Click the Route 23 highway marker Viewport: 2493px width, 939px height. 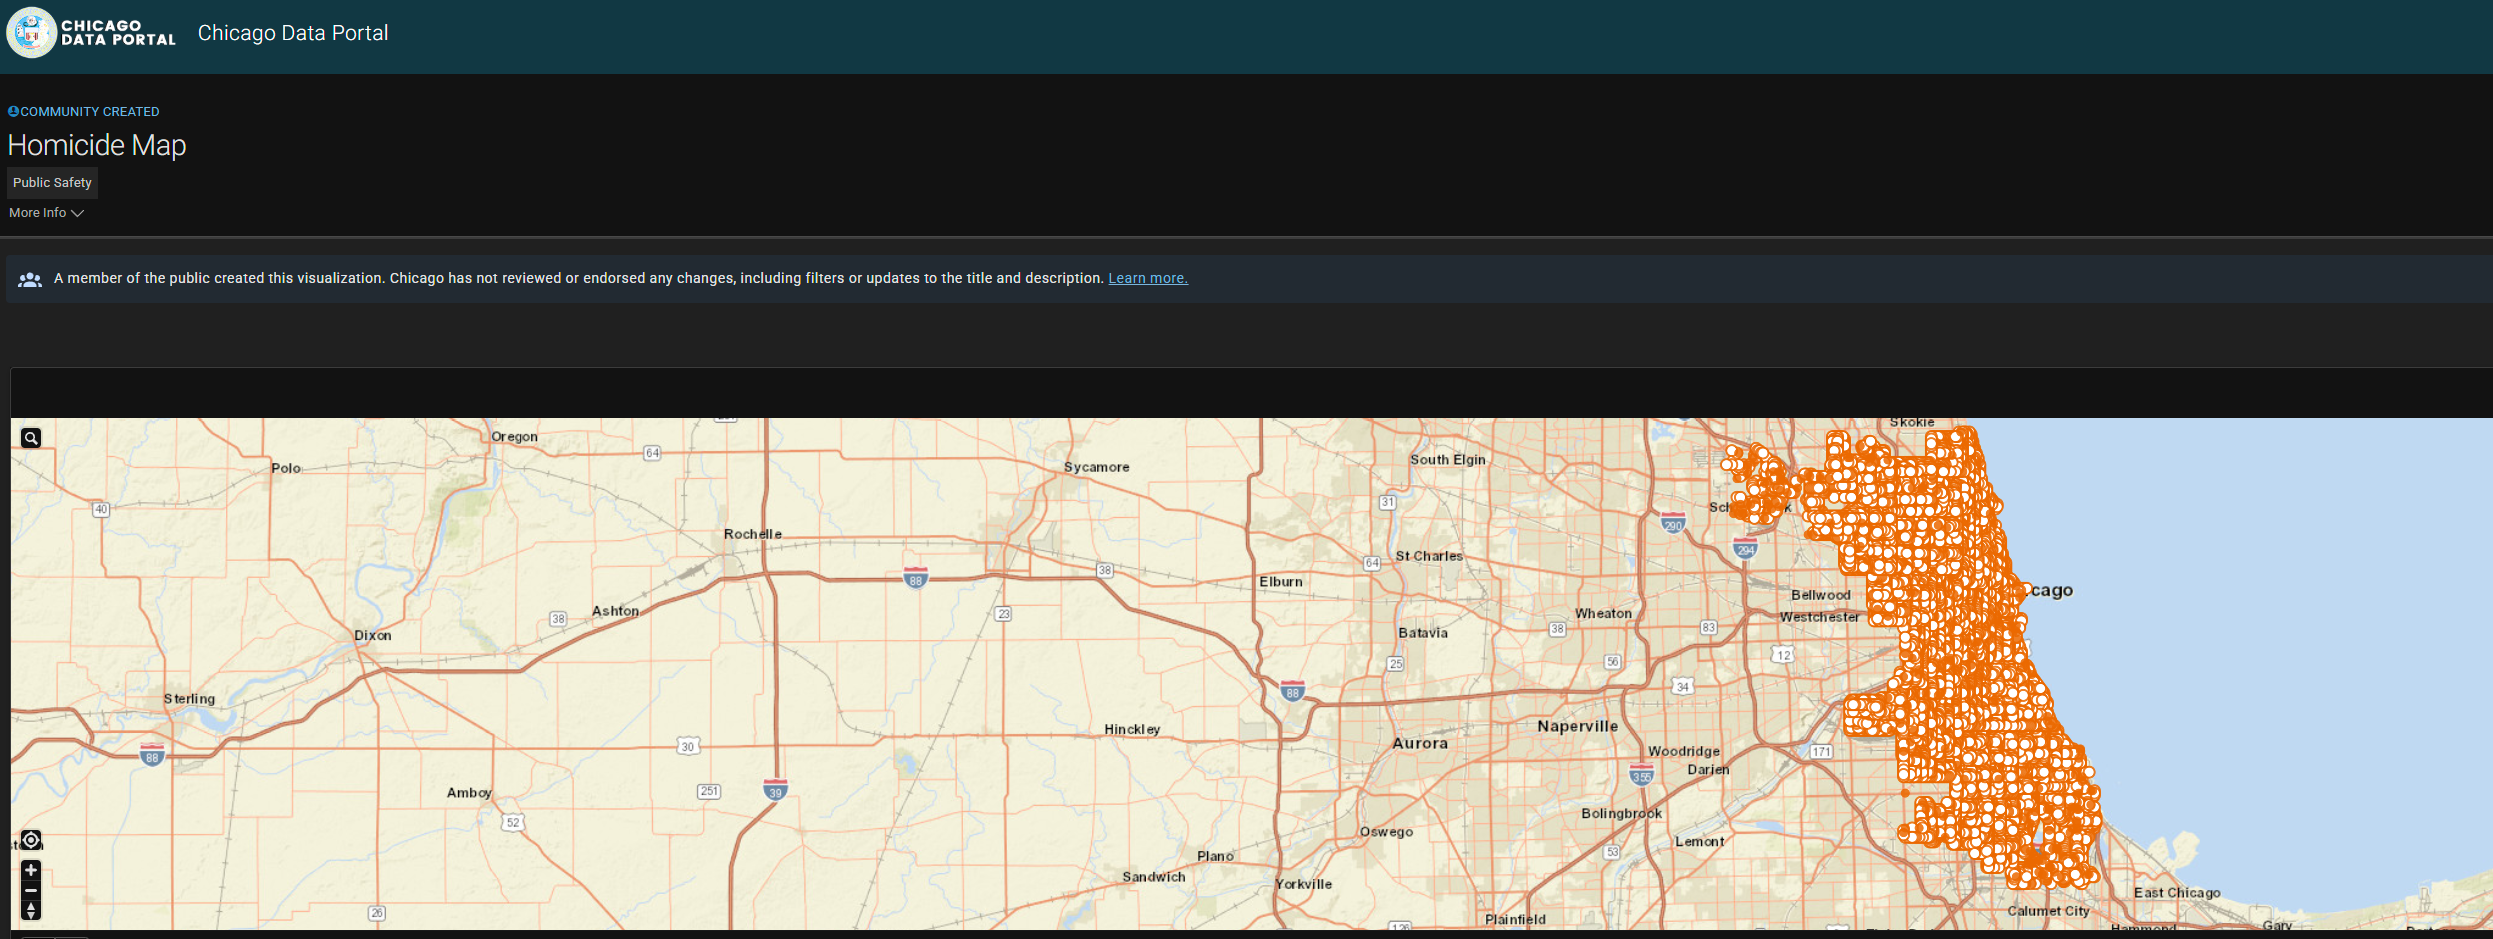point(1003,614)
